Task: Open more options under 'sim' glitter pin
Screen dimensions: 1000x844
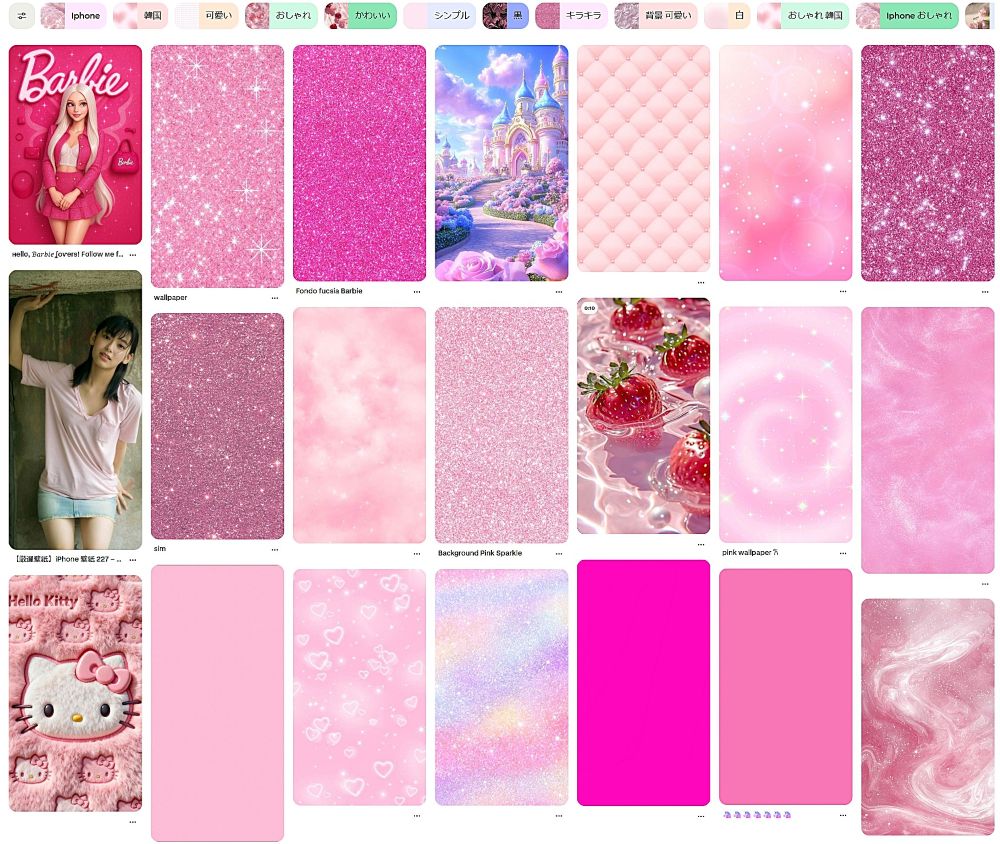Action: 275,549
